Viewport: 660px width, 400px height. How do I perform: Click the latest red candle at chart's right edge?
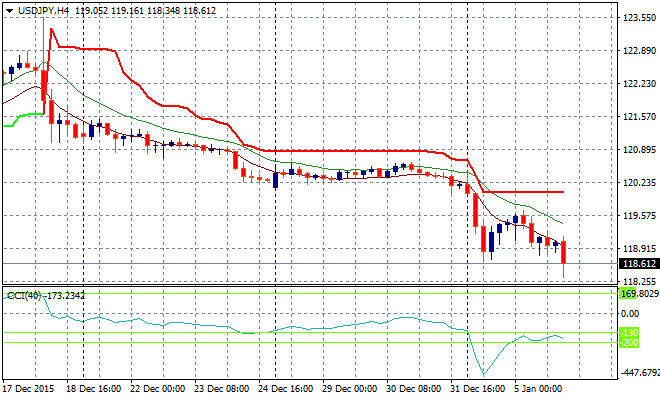563,253
